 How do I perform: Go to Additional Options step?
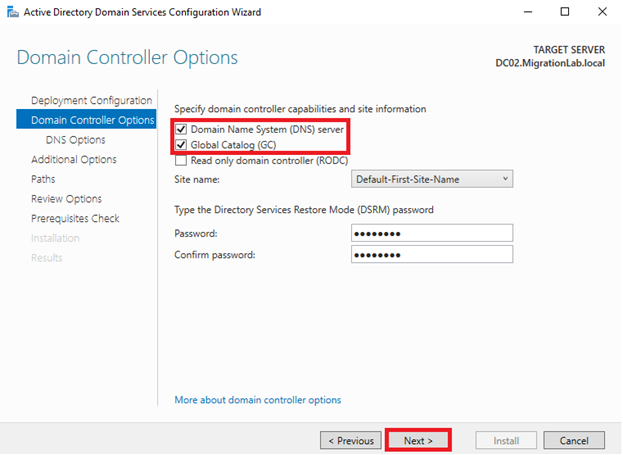pyautogui.click(x=74, y=159)
